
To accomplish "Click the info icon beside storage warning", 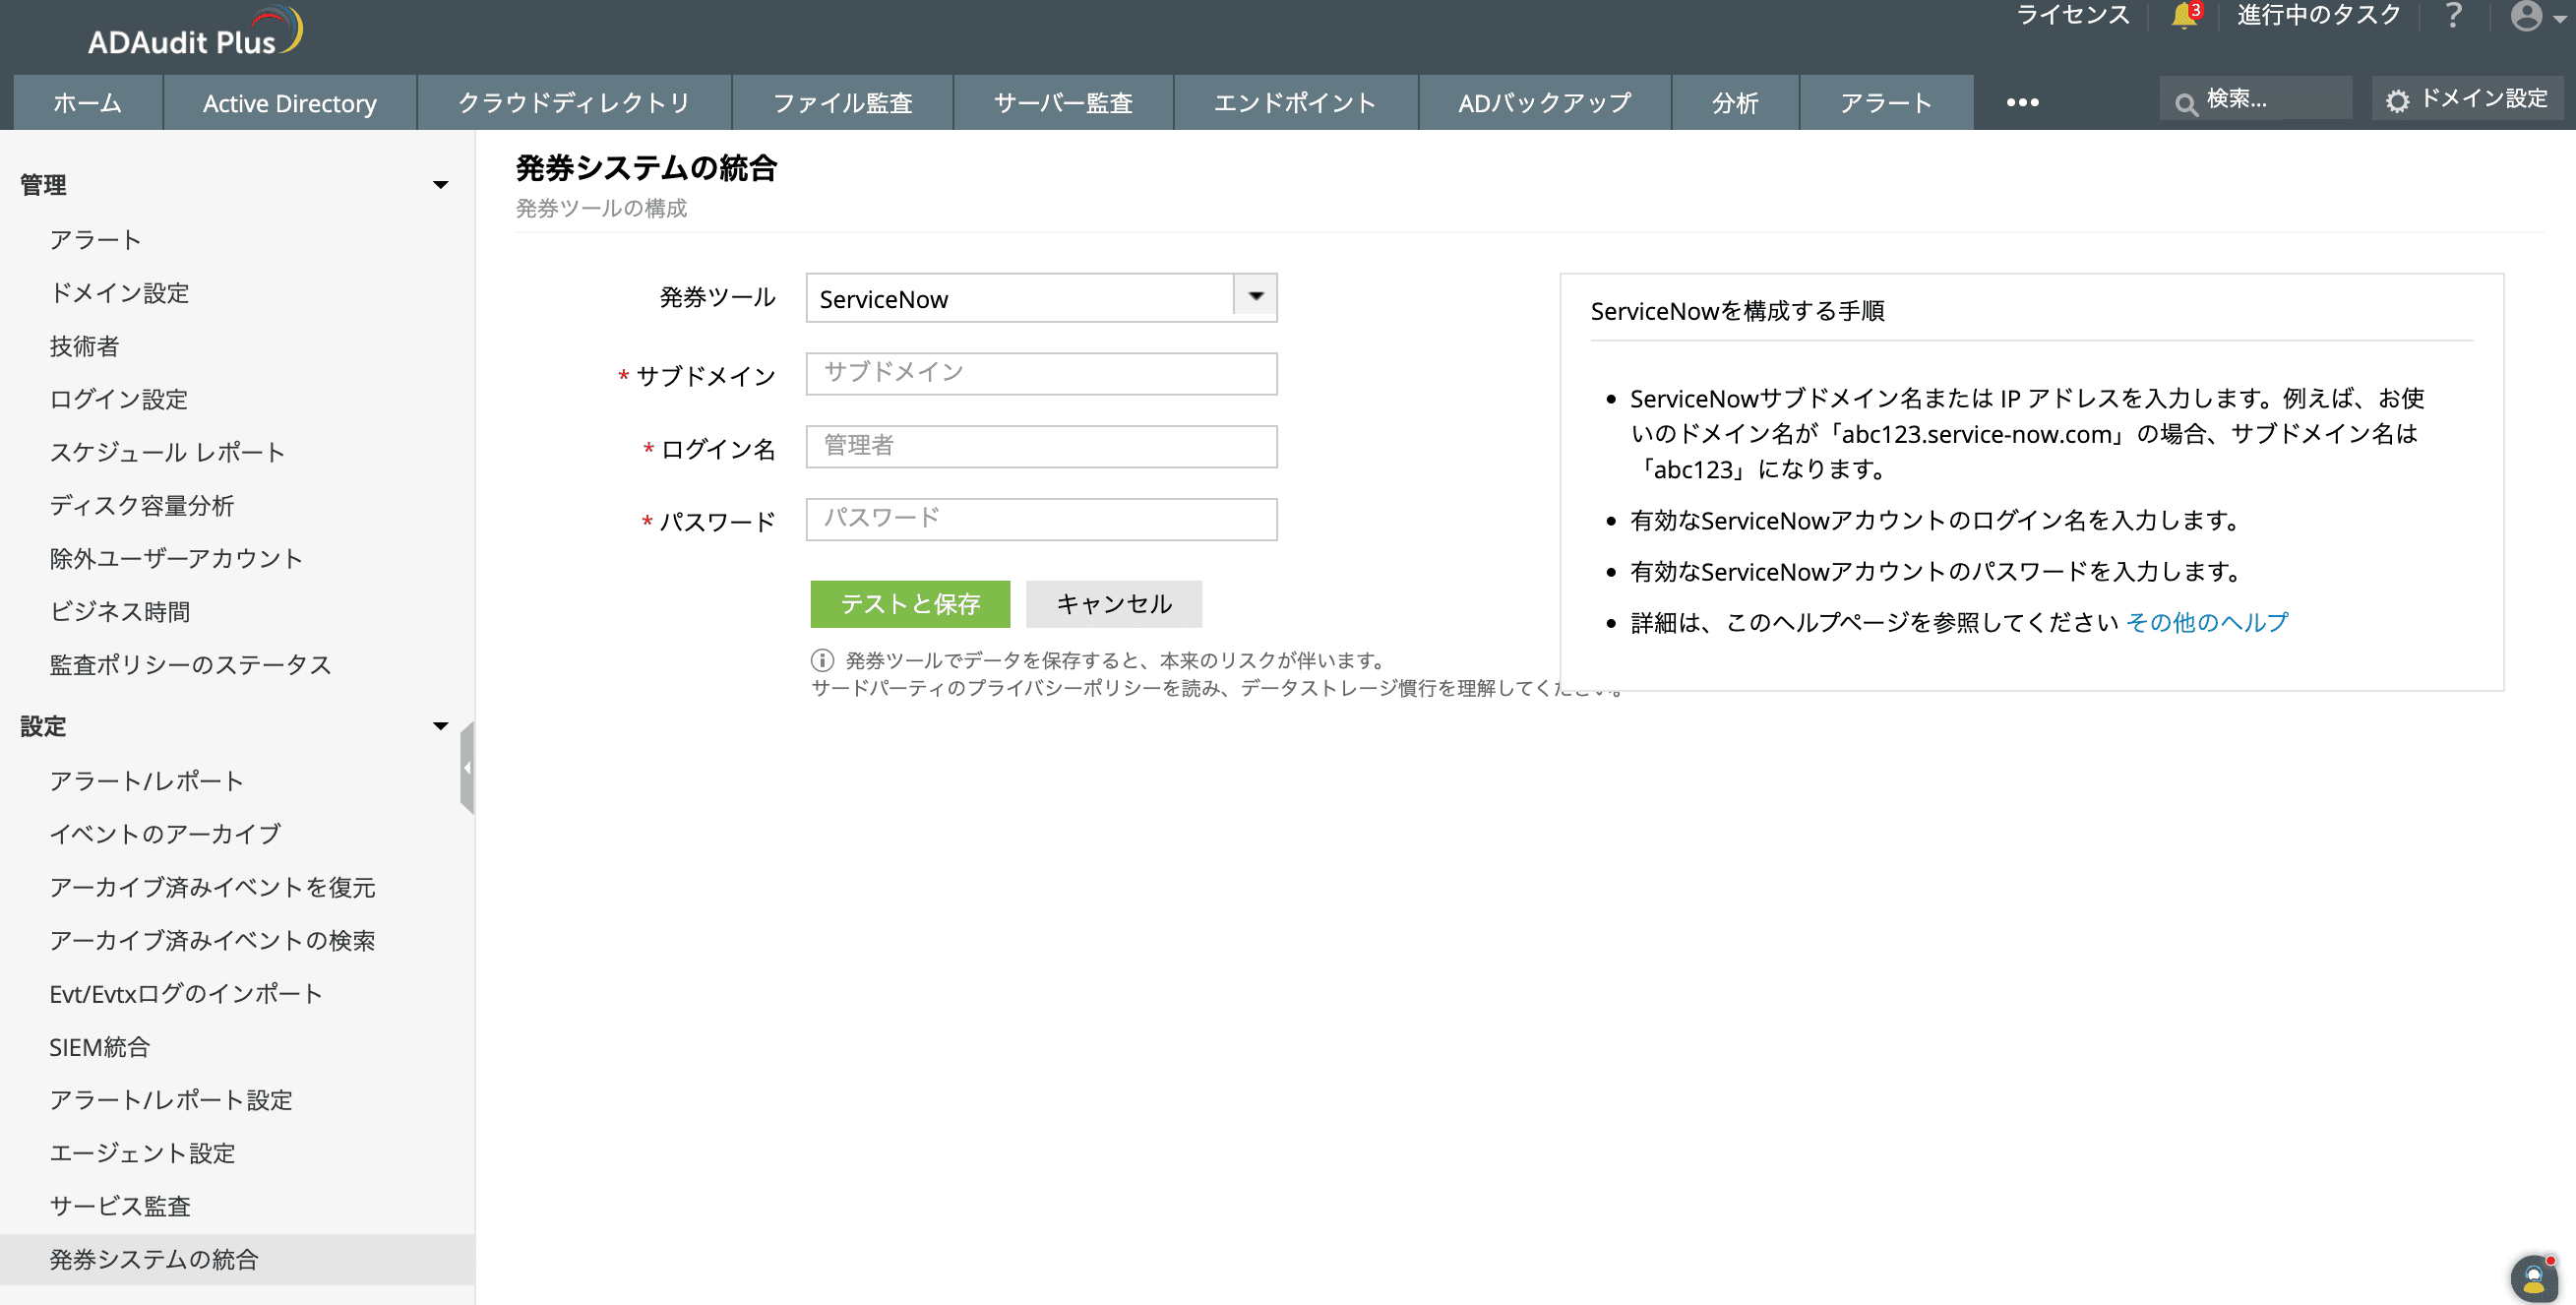I will point(822,660).
